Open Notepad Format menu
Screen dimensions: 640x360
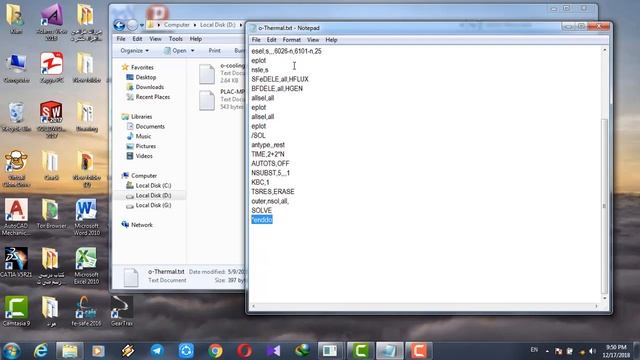291,40
